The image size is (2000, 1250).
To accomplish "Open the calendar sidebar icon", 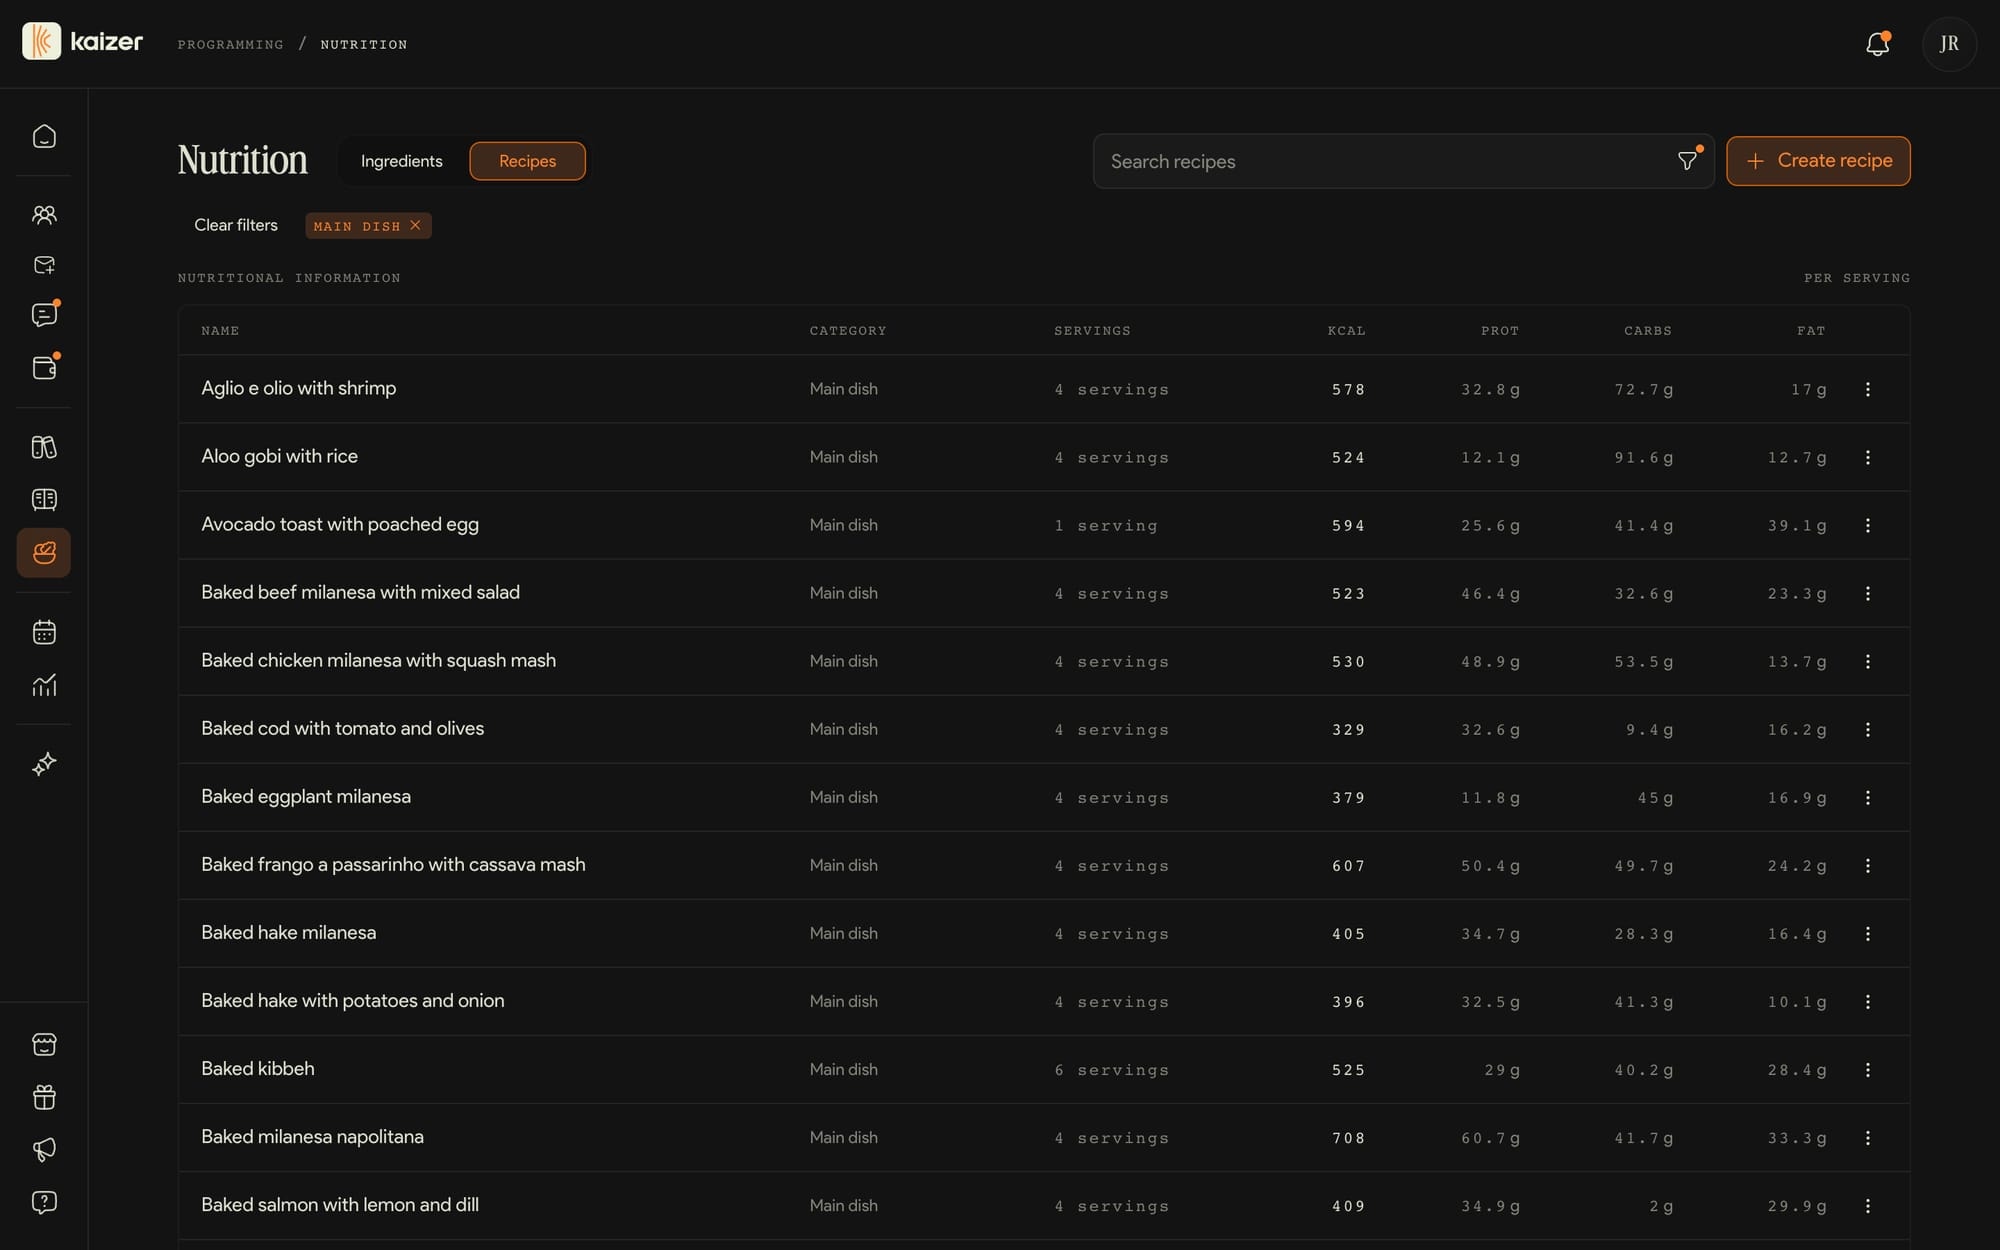I will click(x=44, y=632).
